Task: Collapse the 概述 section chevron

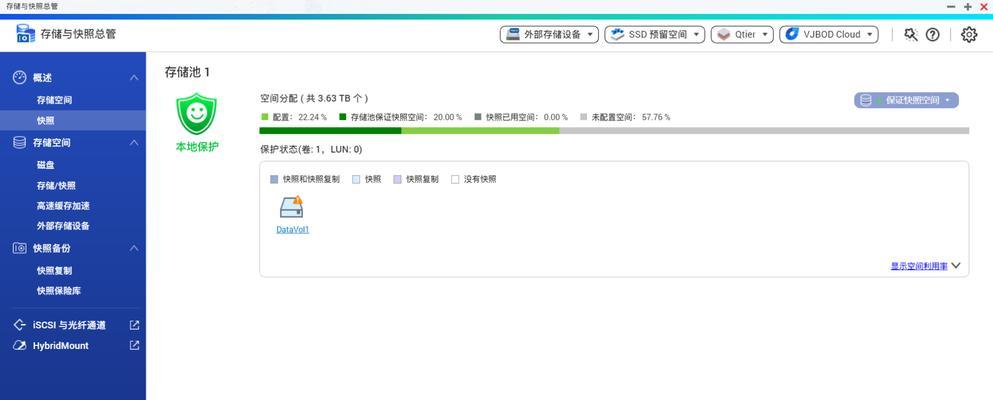Action: point(134,78)
